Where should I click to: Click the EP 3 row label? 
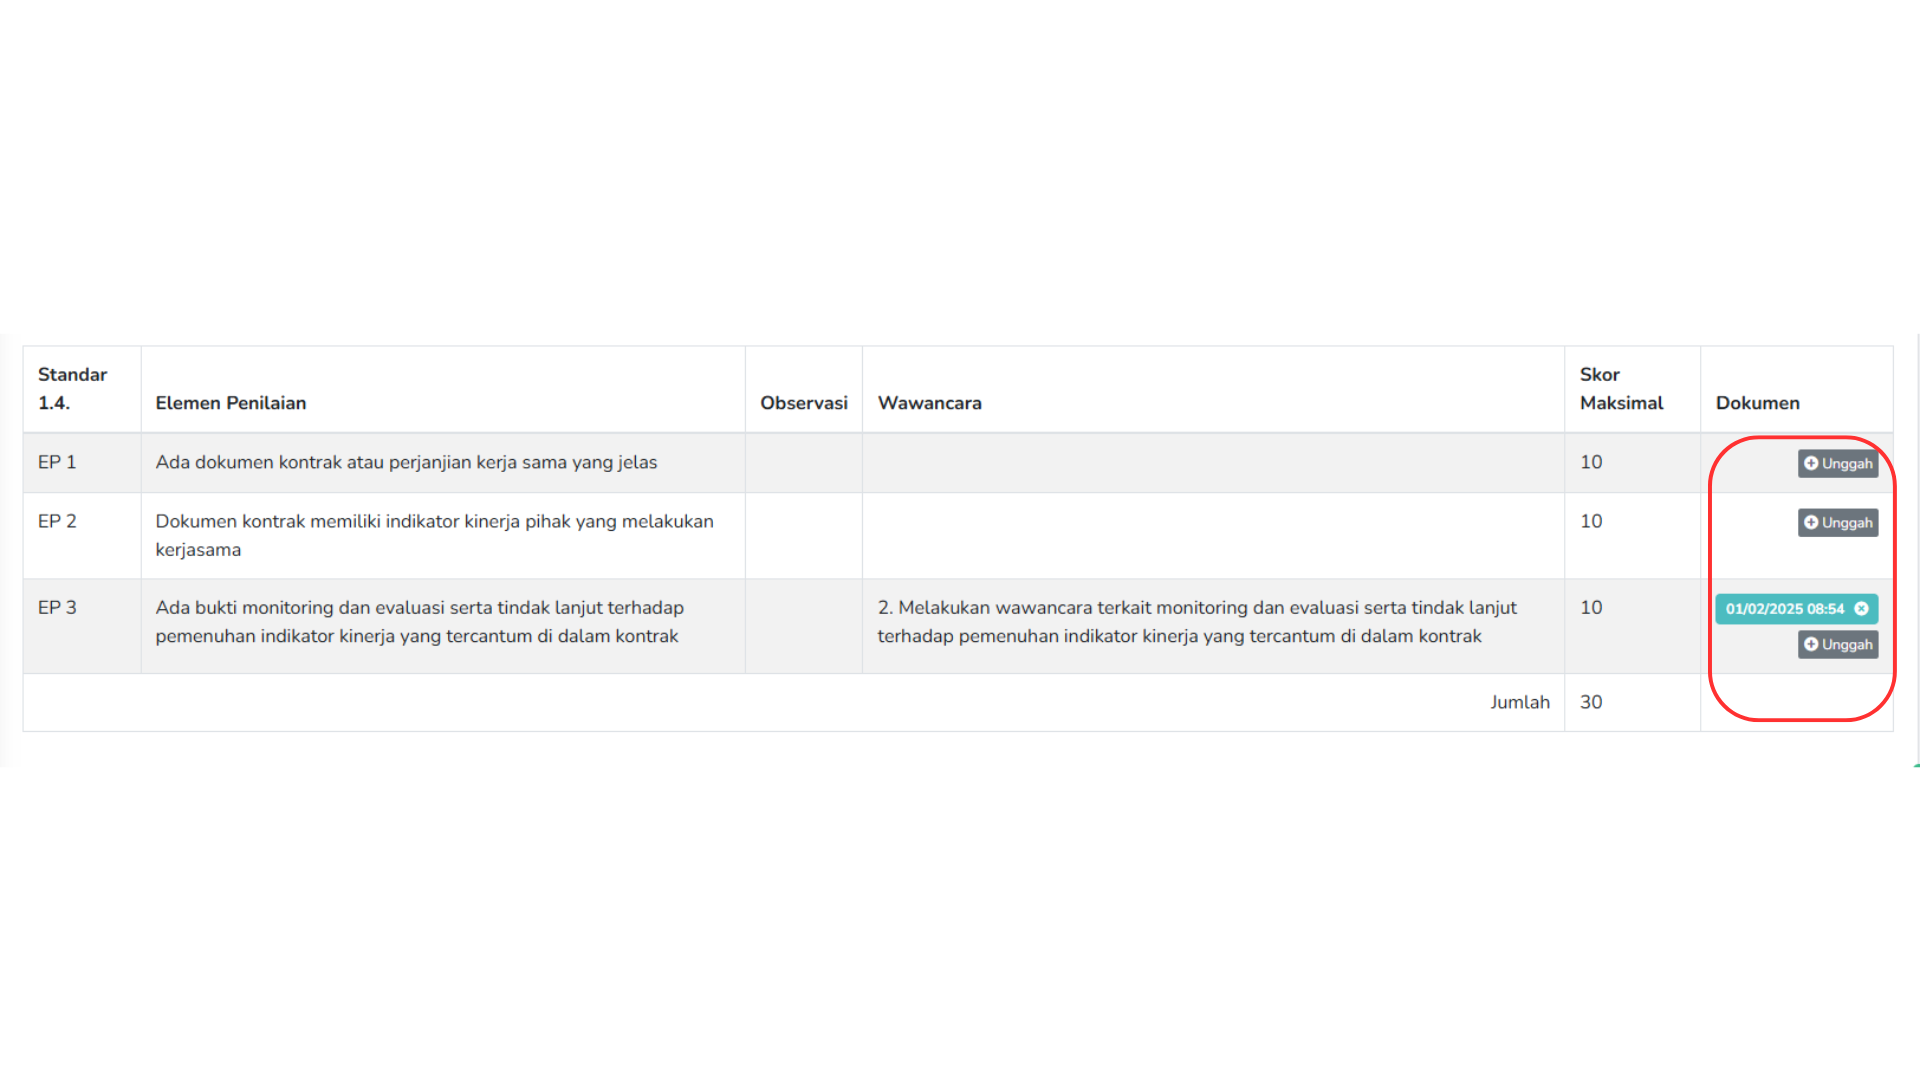click(57, 607)
